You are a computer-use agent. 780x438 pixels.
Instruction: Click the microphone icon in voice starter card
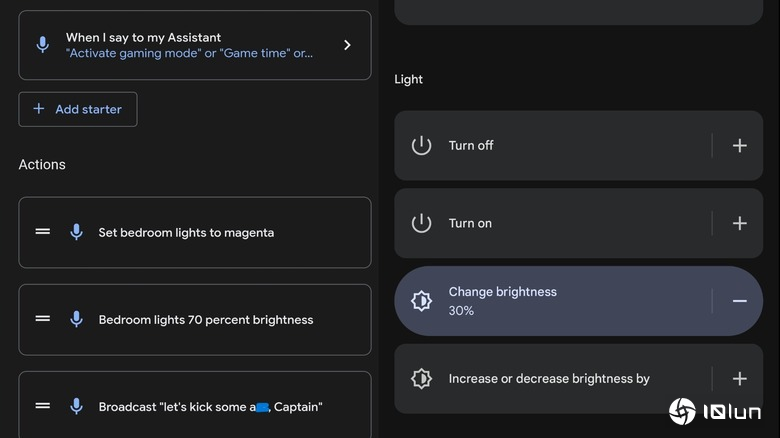pos(42,45)
